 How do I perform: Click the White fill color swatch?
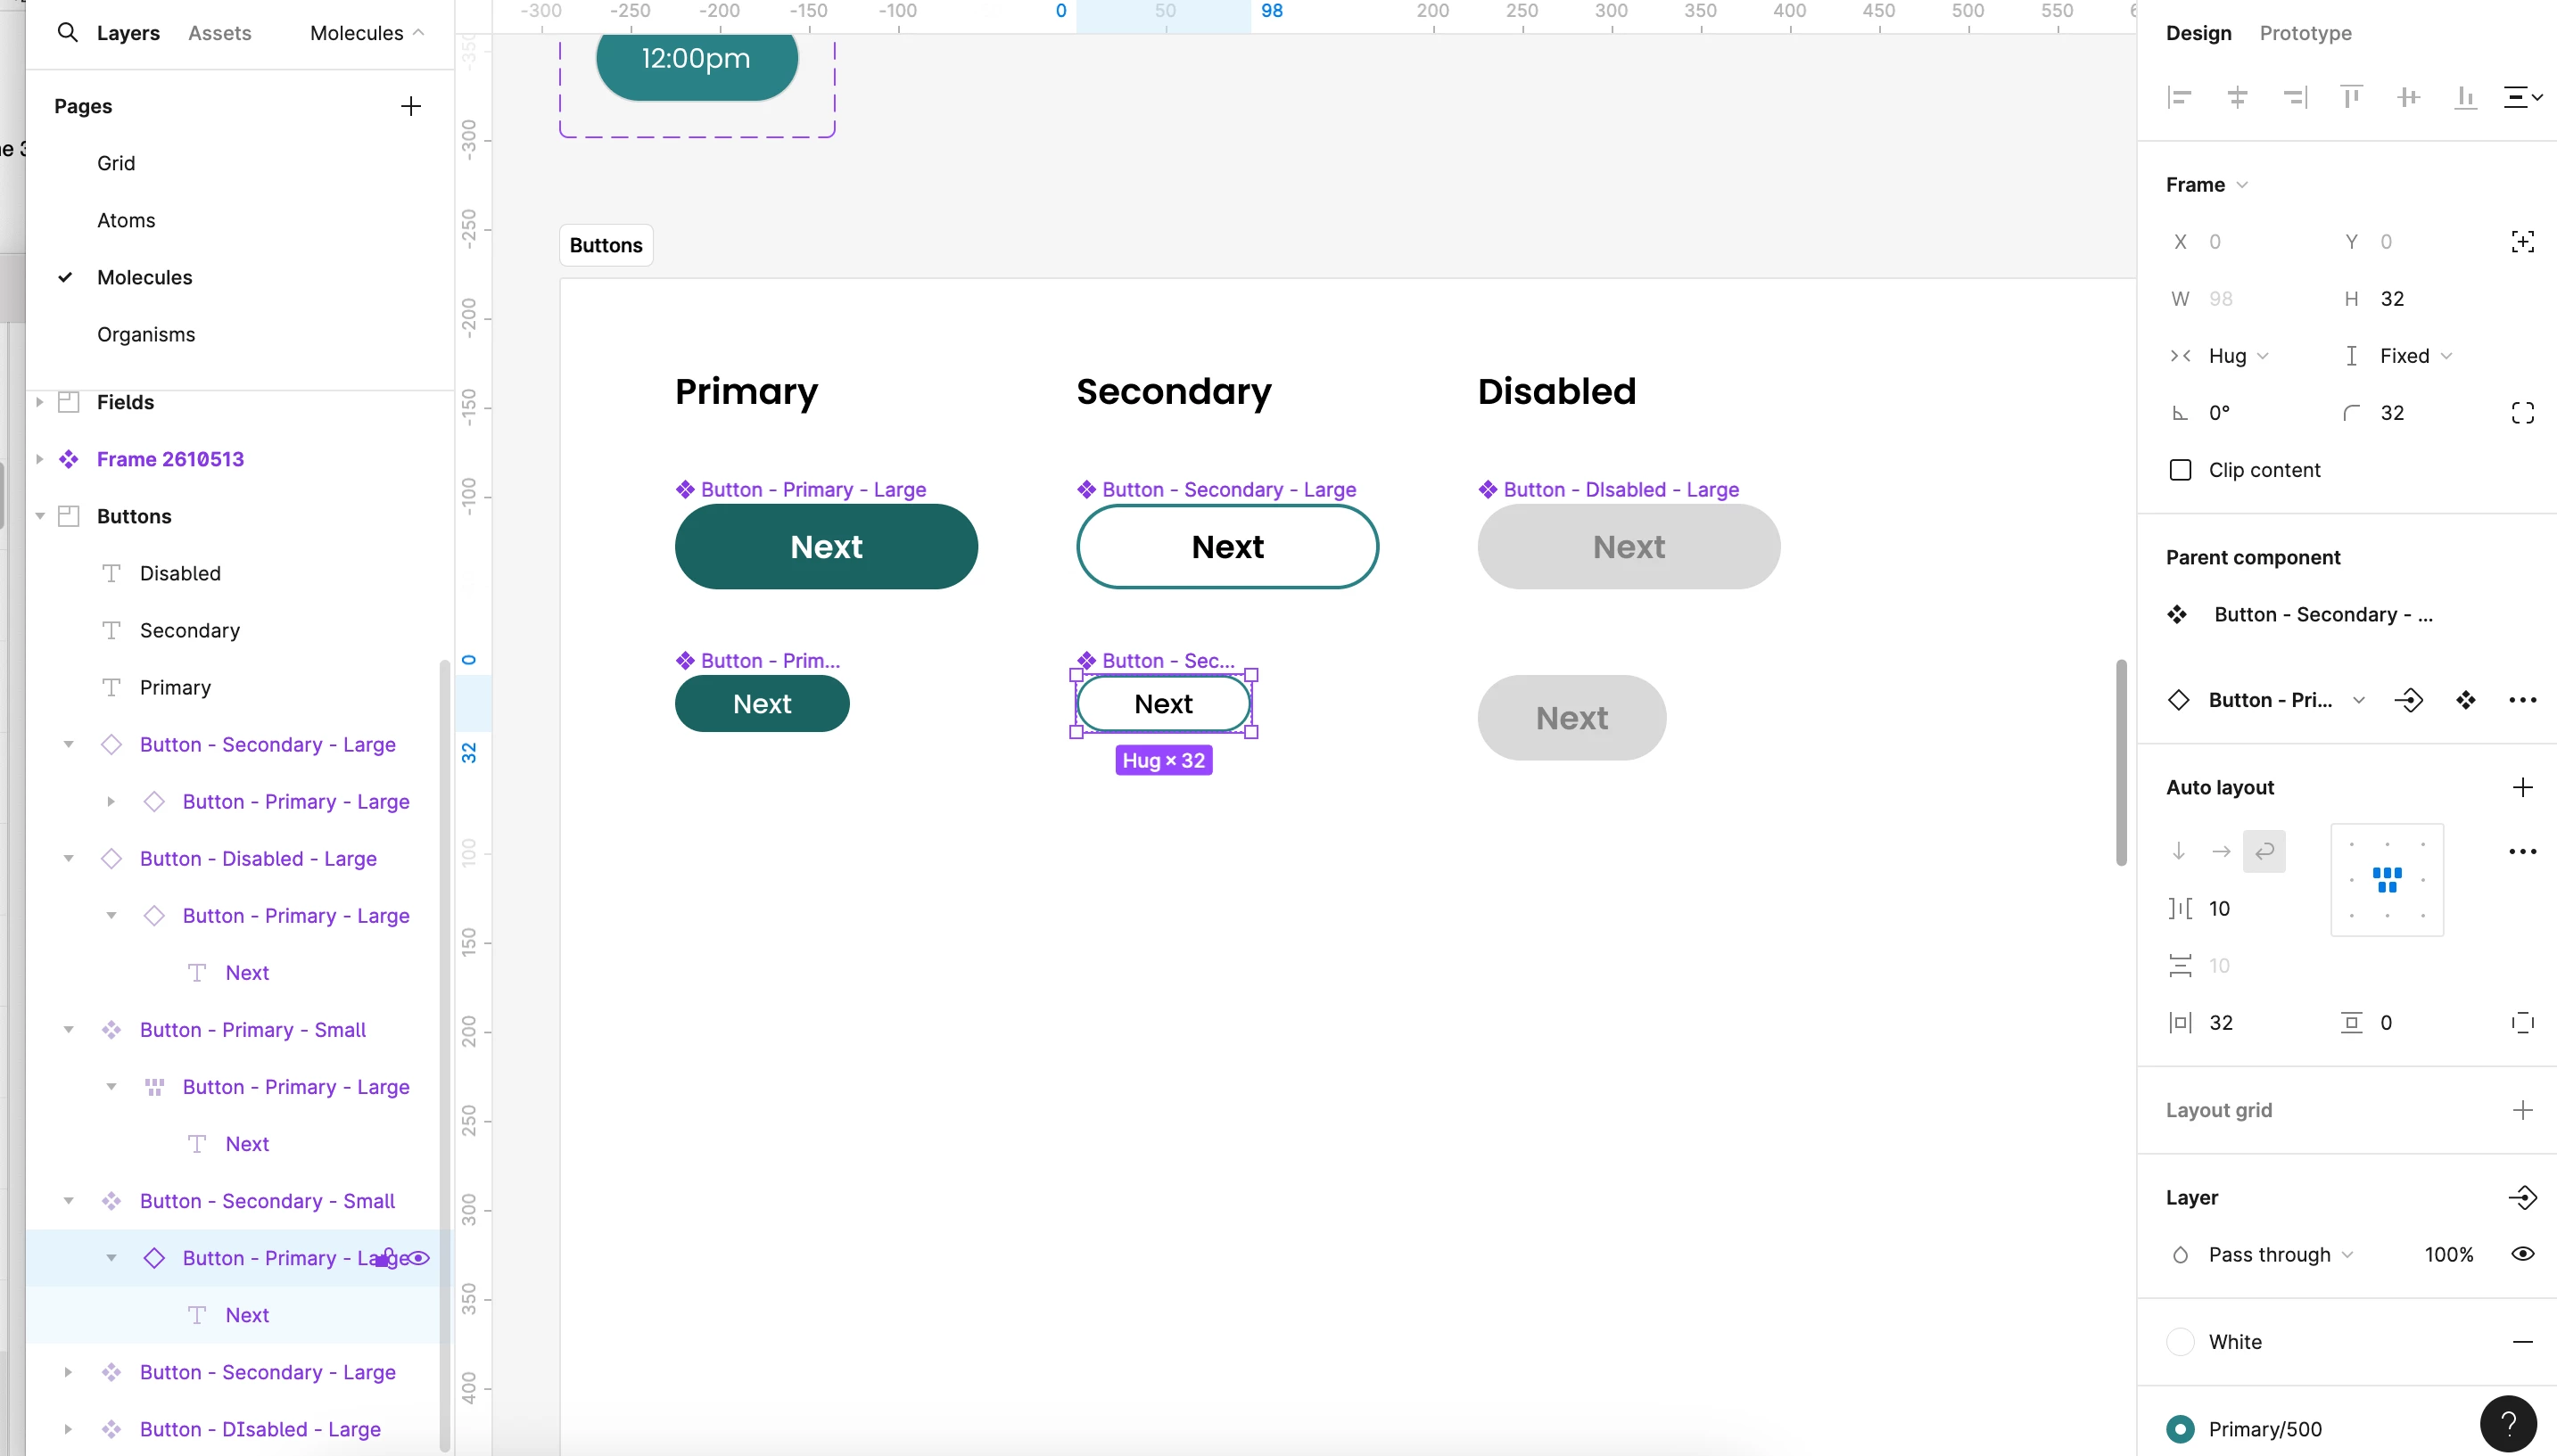point(2180,1342)
